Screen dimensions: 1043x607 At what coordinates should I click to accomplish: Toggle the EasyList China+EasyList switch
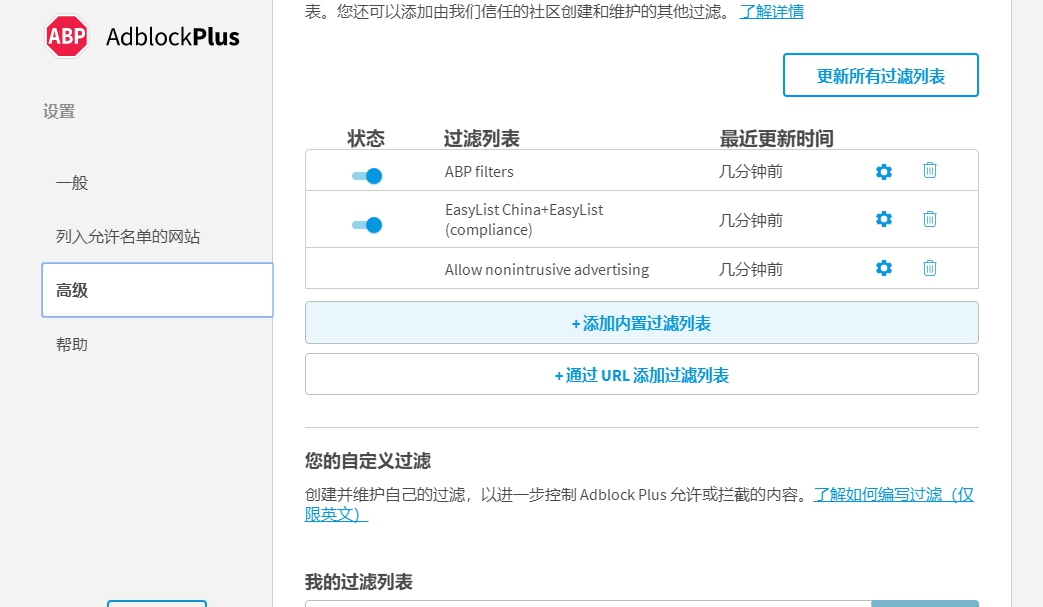coord(367,225)
